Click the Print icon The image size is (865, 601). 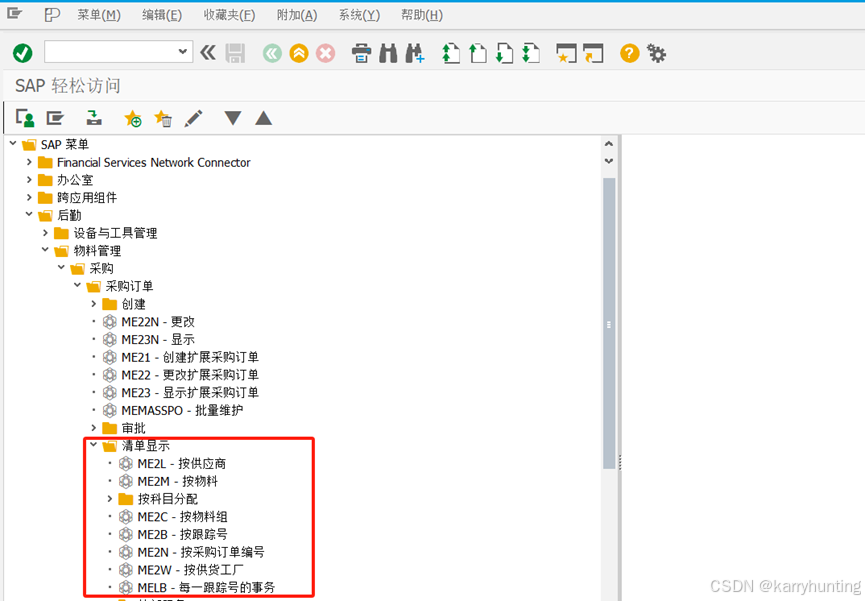pyautogui.click(x=361, y=54)
